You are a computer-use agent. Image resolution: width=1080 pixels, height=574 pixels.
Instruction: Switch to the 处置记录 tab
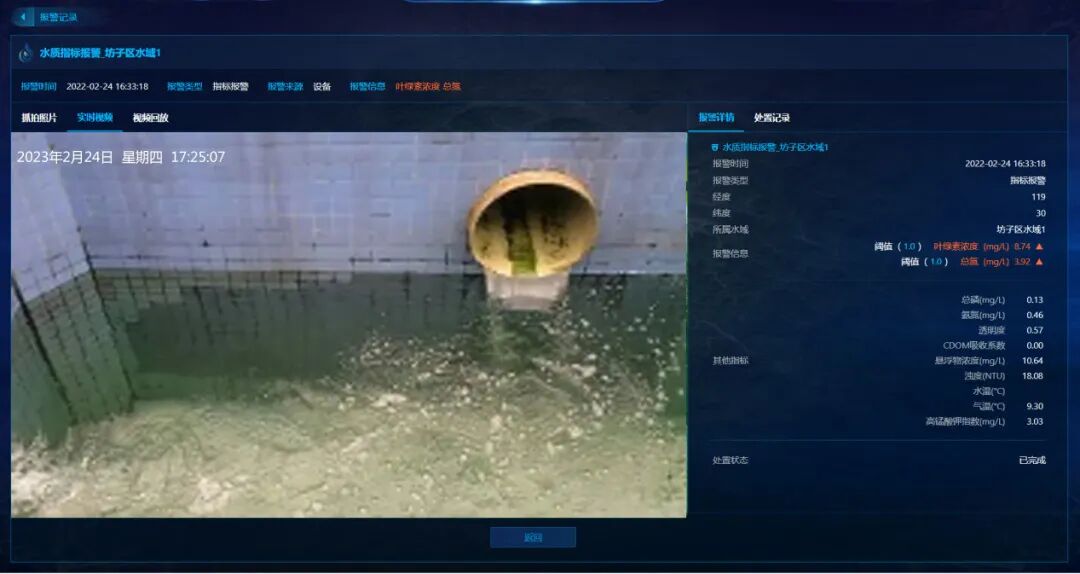click(771, 118)
